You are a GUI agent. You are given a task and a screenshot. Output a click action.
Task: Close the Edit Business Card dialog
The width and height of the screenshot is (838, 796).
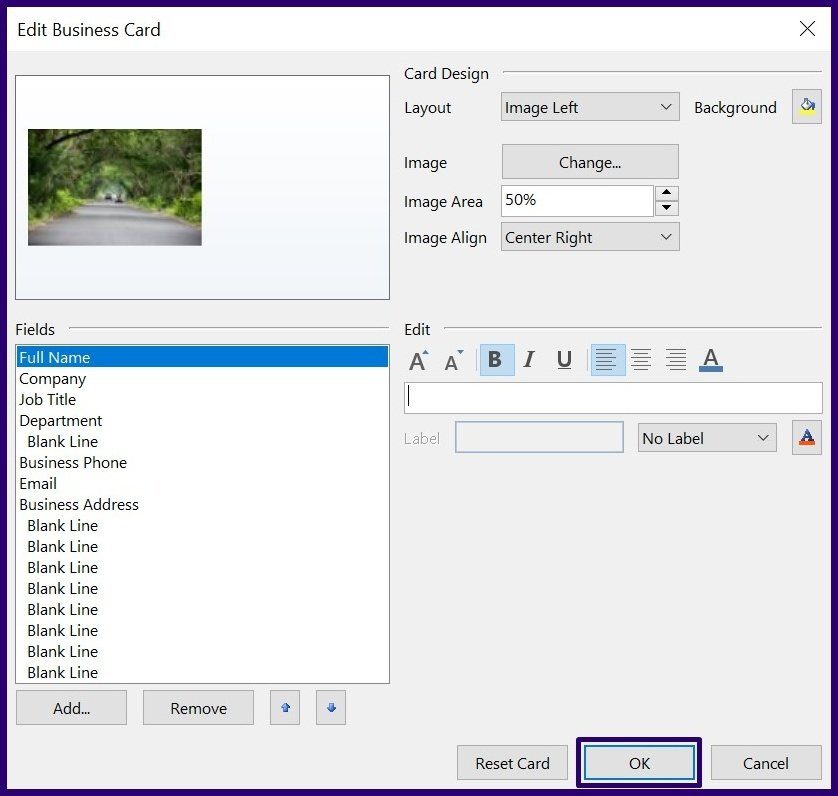click(807, 29)
